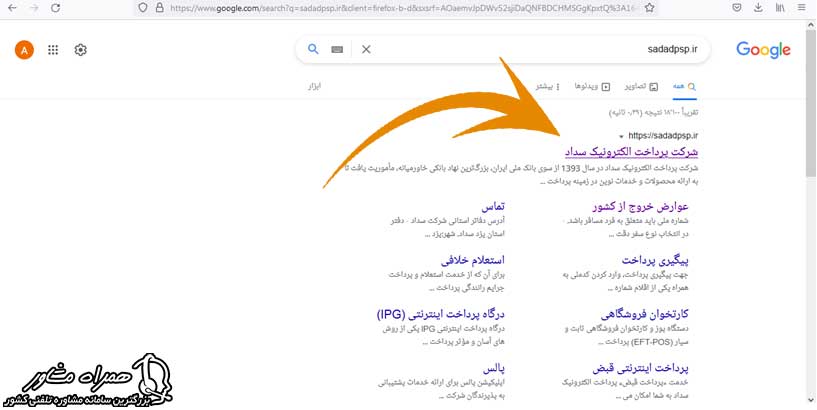Open the library bookmarks icon
Screen dimensions: 817x410
[780, 8]
